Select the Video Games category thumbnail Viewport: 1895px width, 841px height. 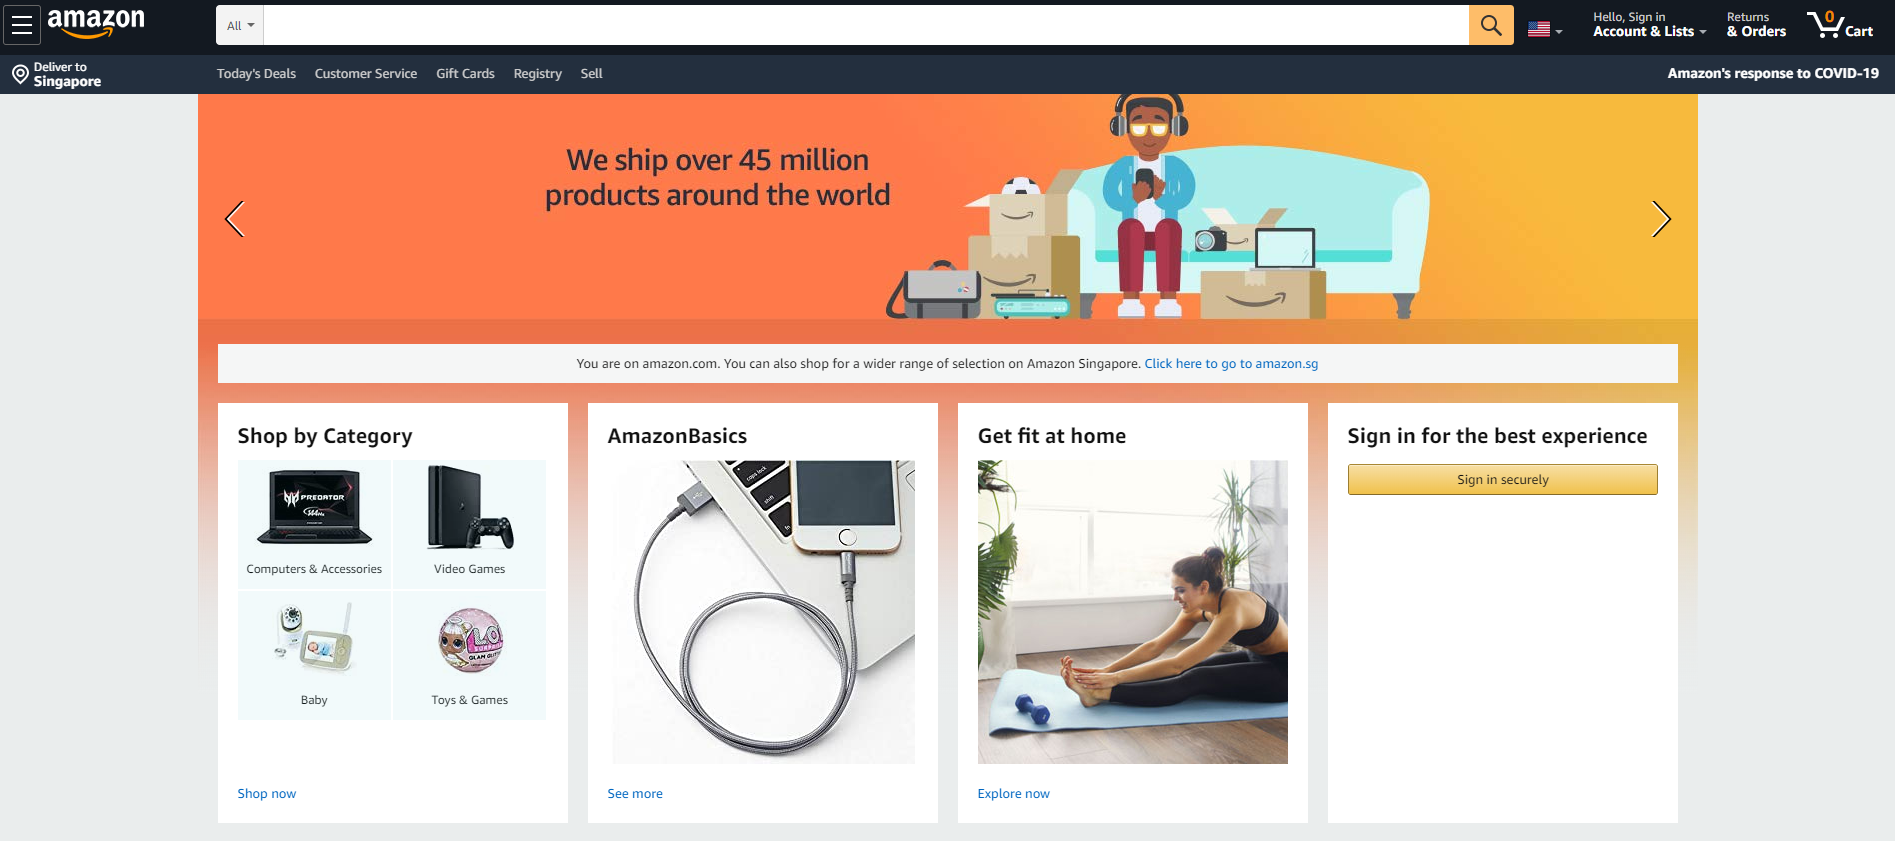470,524
